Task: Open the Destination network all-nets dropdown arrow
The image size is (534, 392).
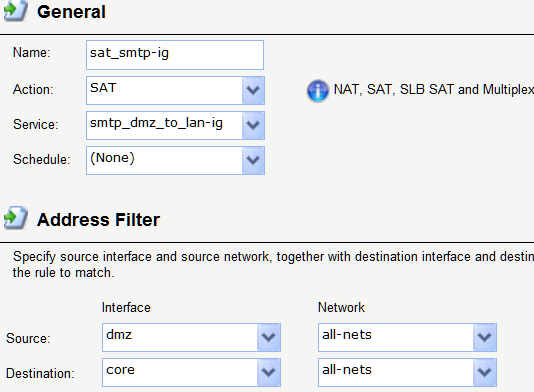Action: [x=485, y=372]
